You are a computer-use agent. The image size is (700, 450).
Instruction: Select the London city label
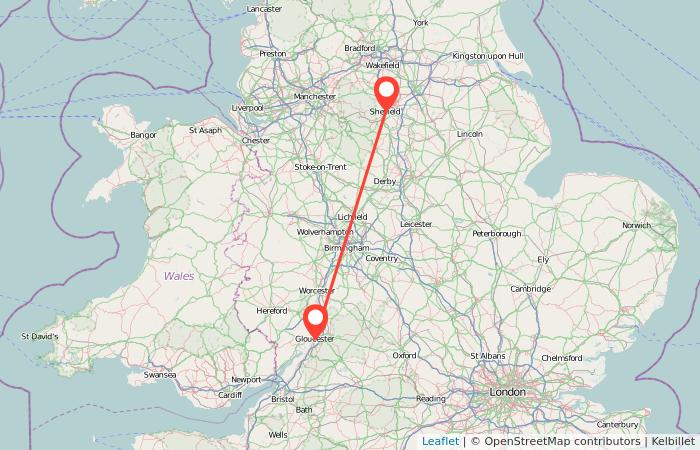[x=508, y=392]
